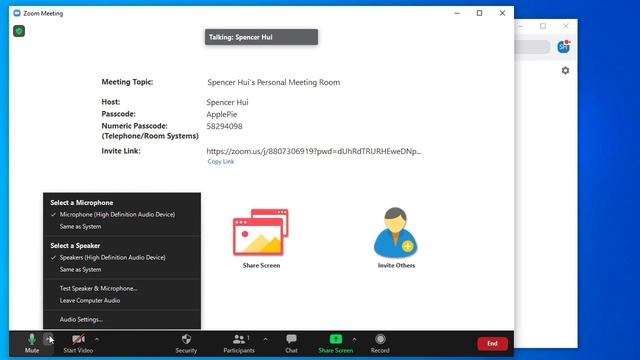Close the Zoom Meeting window

pos(502,13)
